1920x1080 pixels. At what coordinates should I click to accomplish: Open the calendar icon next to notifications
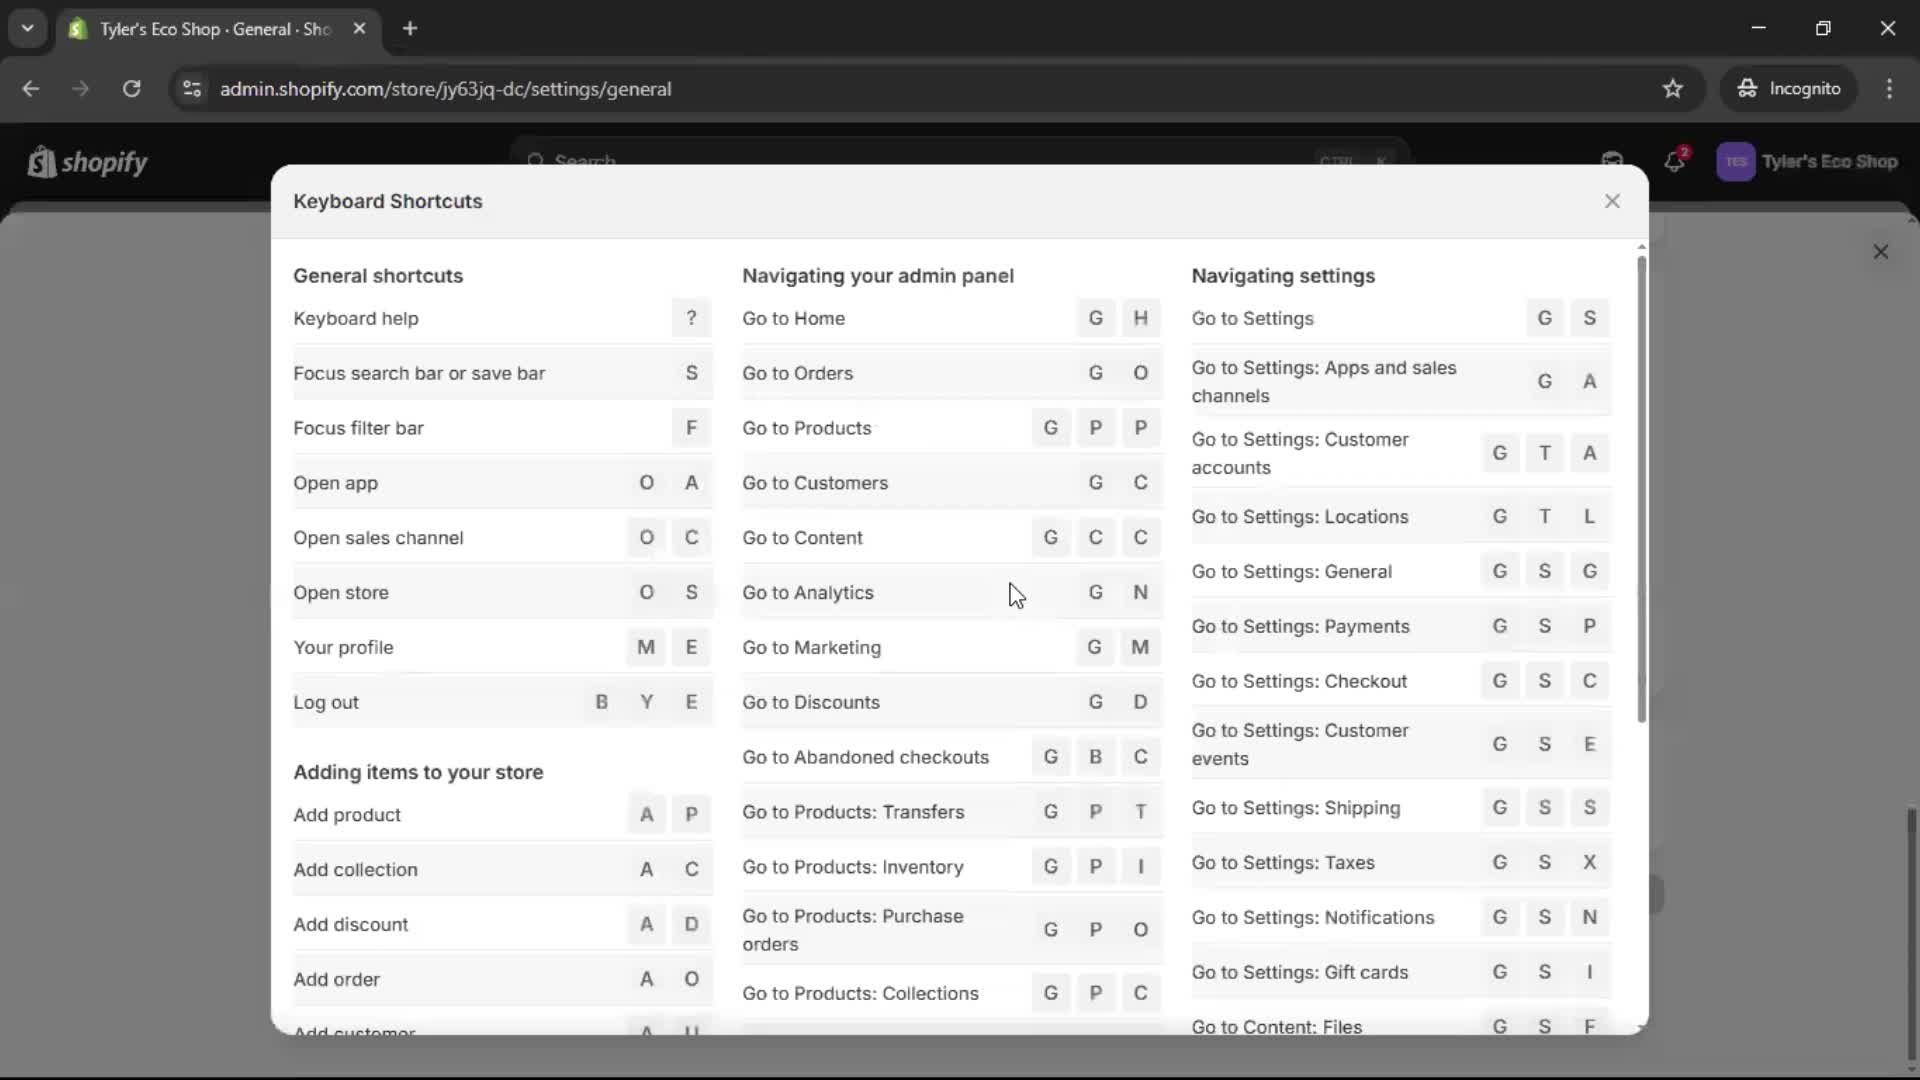(x=1612, y=160)
